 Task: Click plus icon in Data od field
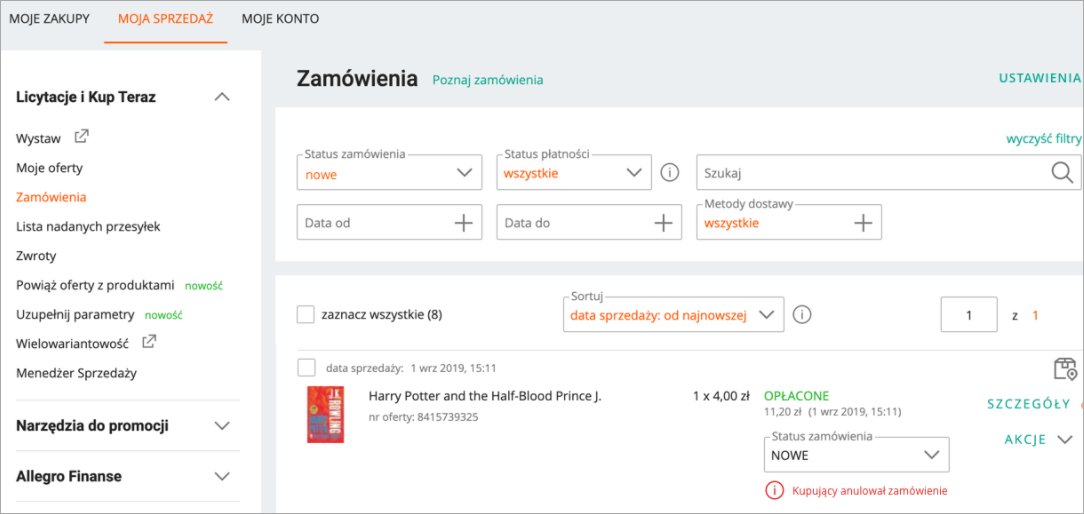(x=463, y=223)
